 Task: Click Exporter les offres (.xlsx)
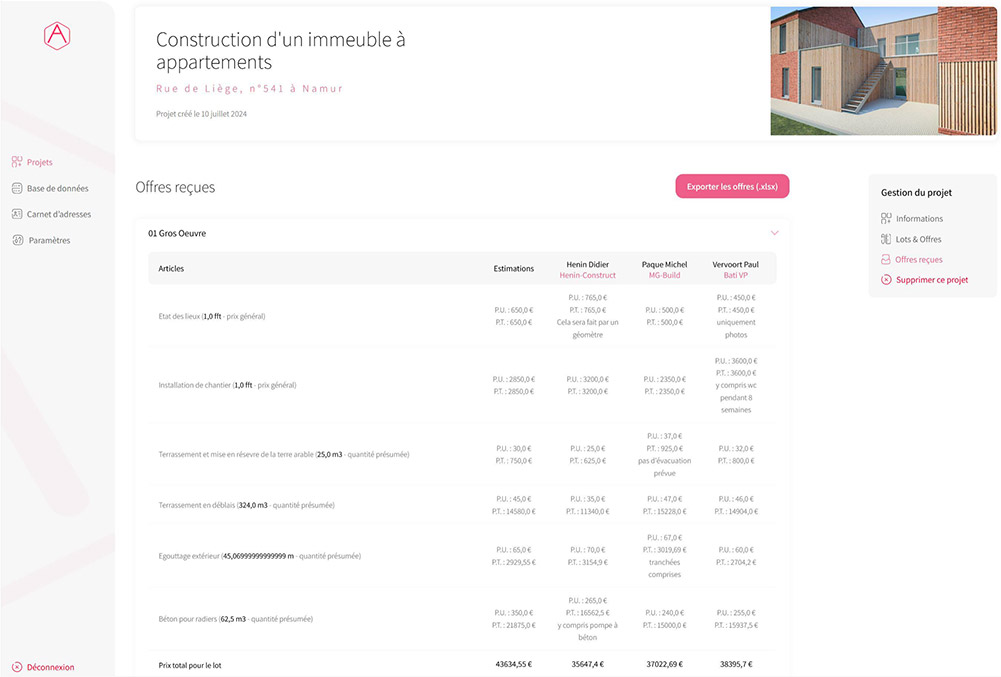732,186
